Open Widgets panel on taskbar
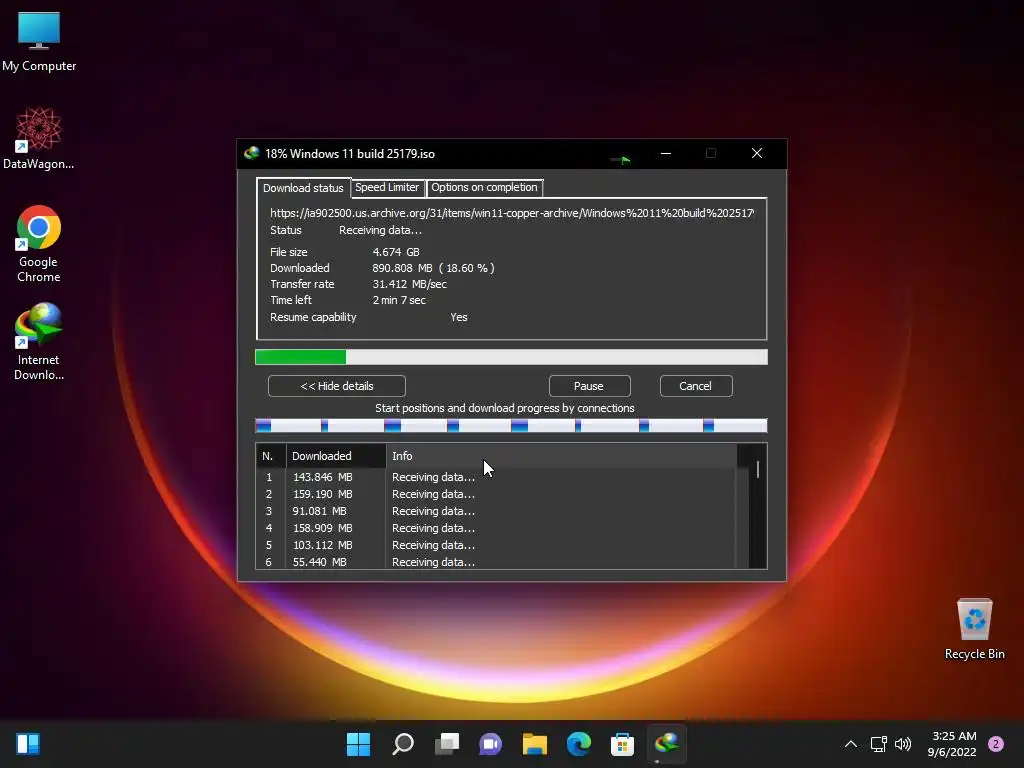This screenshot has height=768, width=1024. click(28, 744)
